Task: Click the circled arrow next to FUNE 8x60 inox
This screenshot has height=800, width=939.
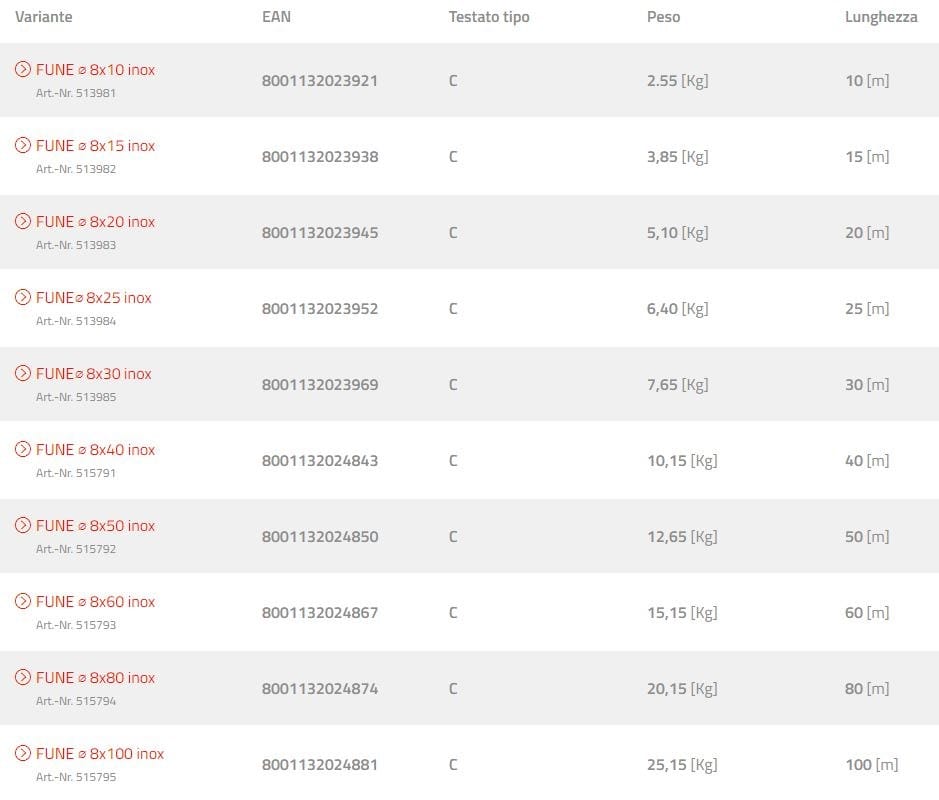Action: click(x=23, y=601)
